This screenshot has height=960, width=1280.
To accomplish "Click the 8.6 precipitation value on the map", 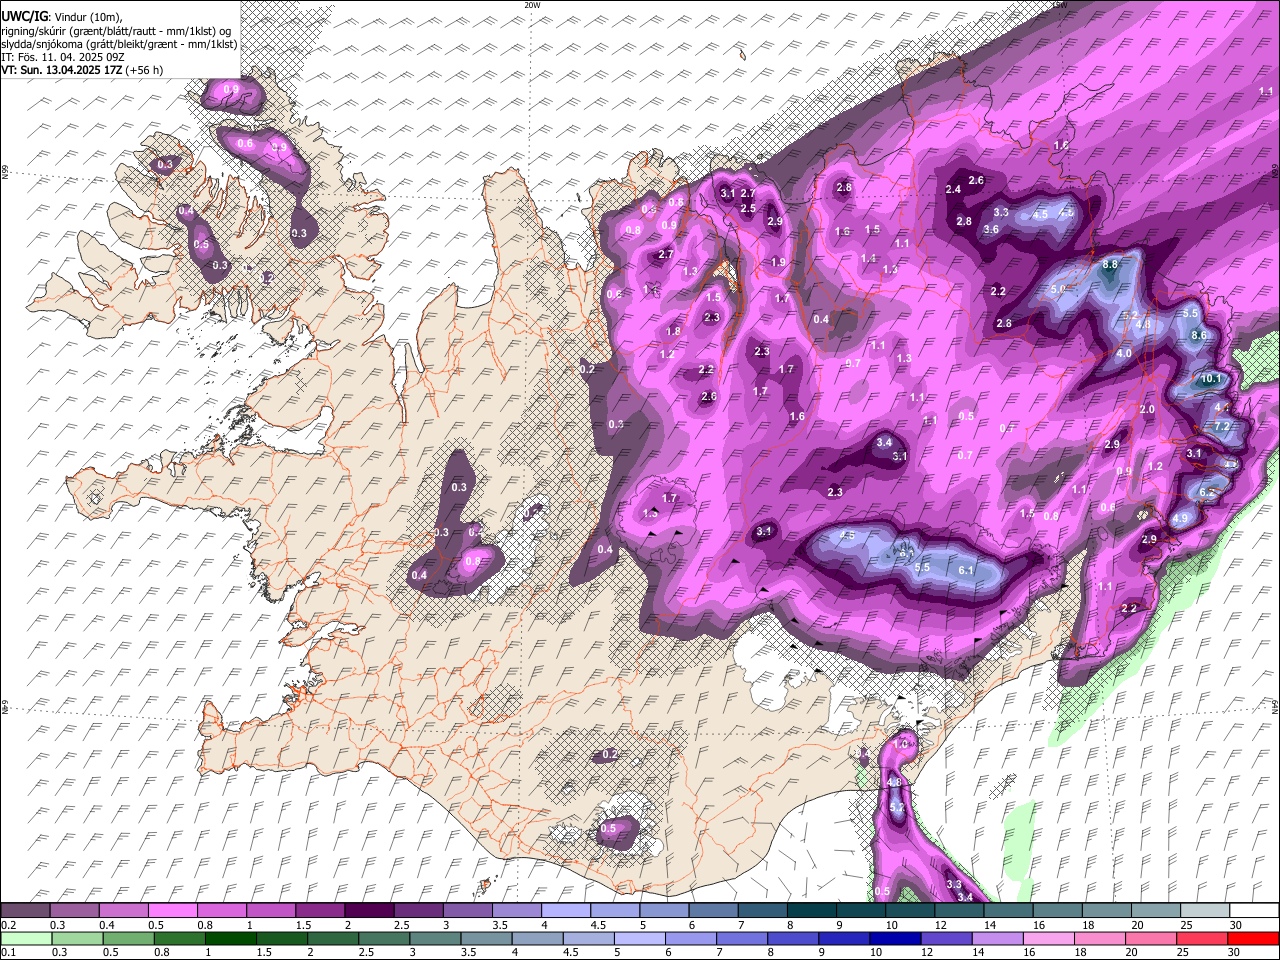I will [1200, 335].
